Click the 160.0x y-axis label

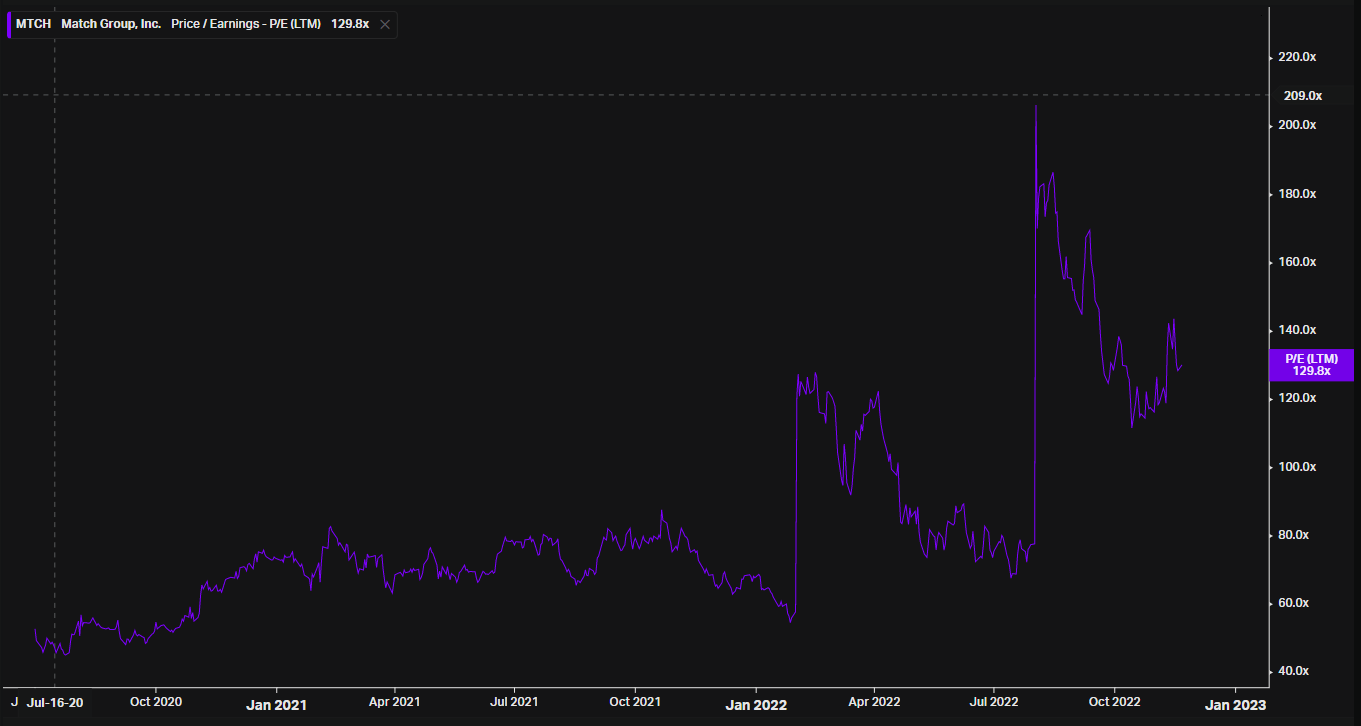(x=1297, y=262)
